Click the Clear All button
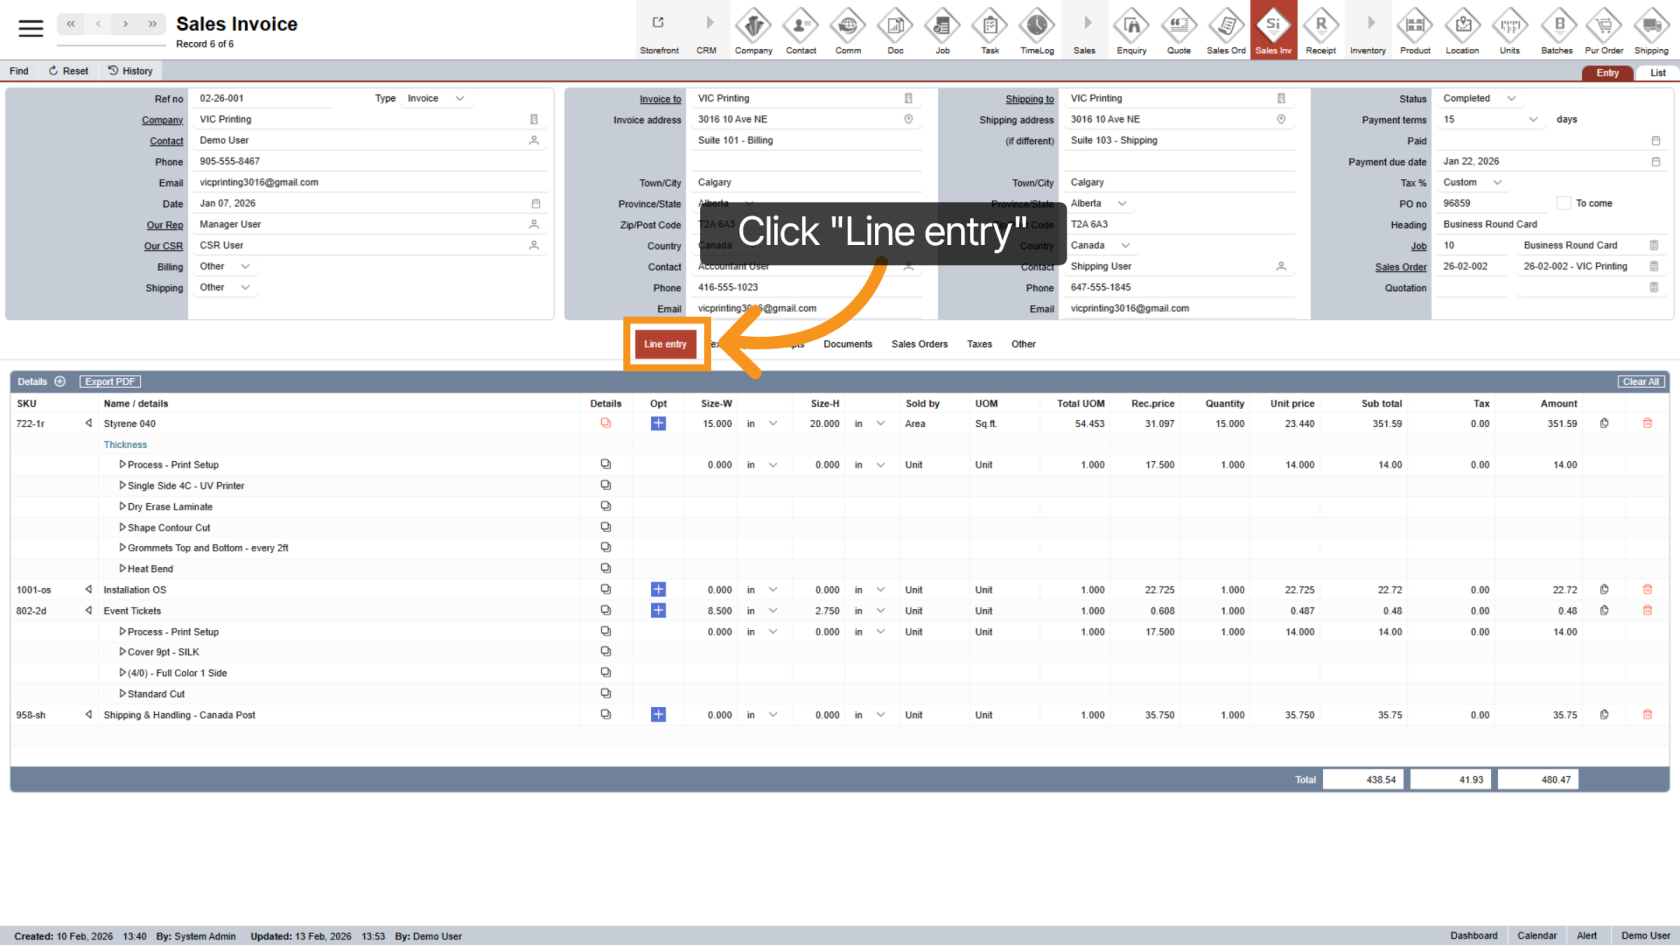The height and width of the screenshot is (945, 1680). coord(1641,382)
